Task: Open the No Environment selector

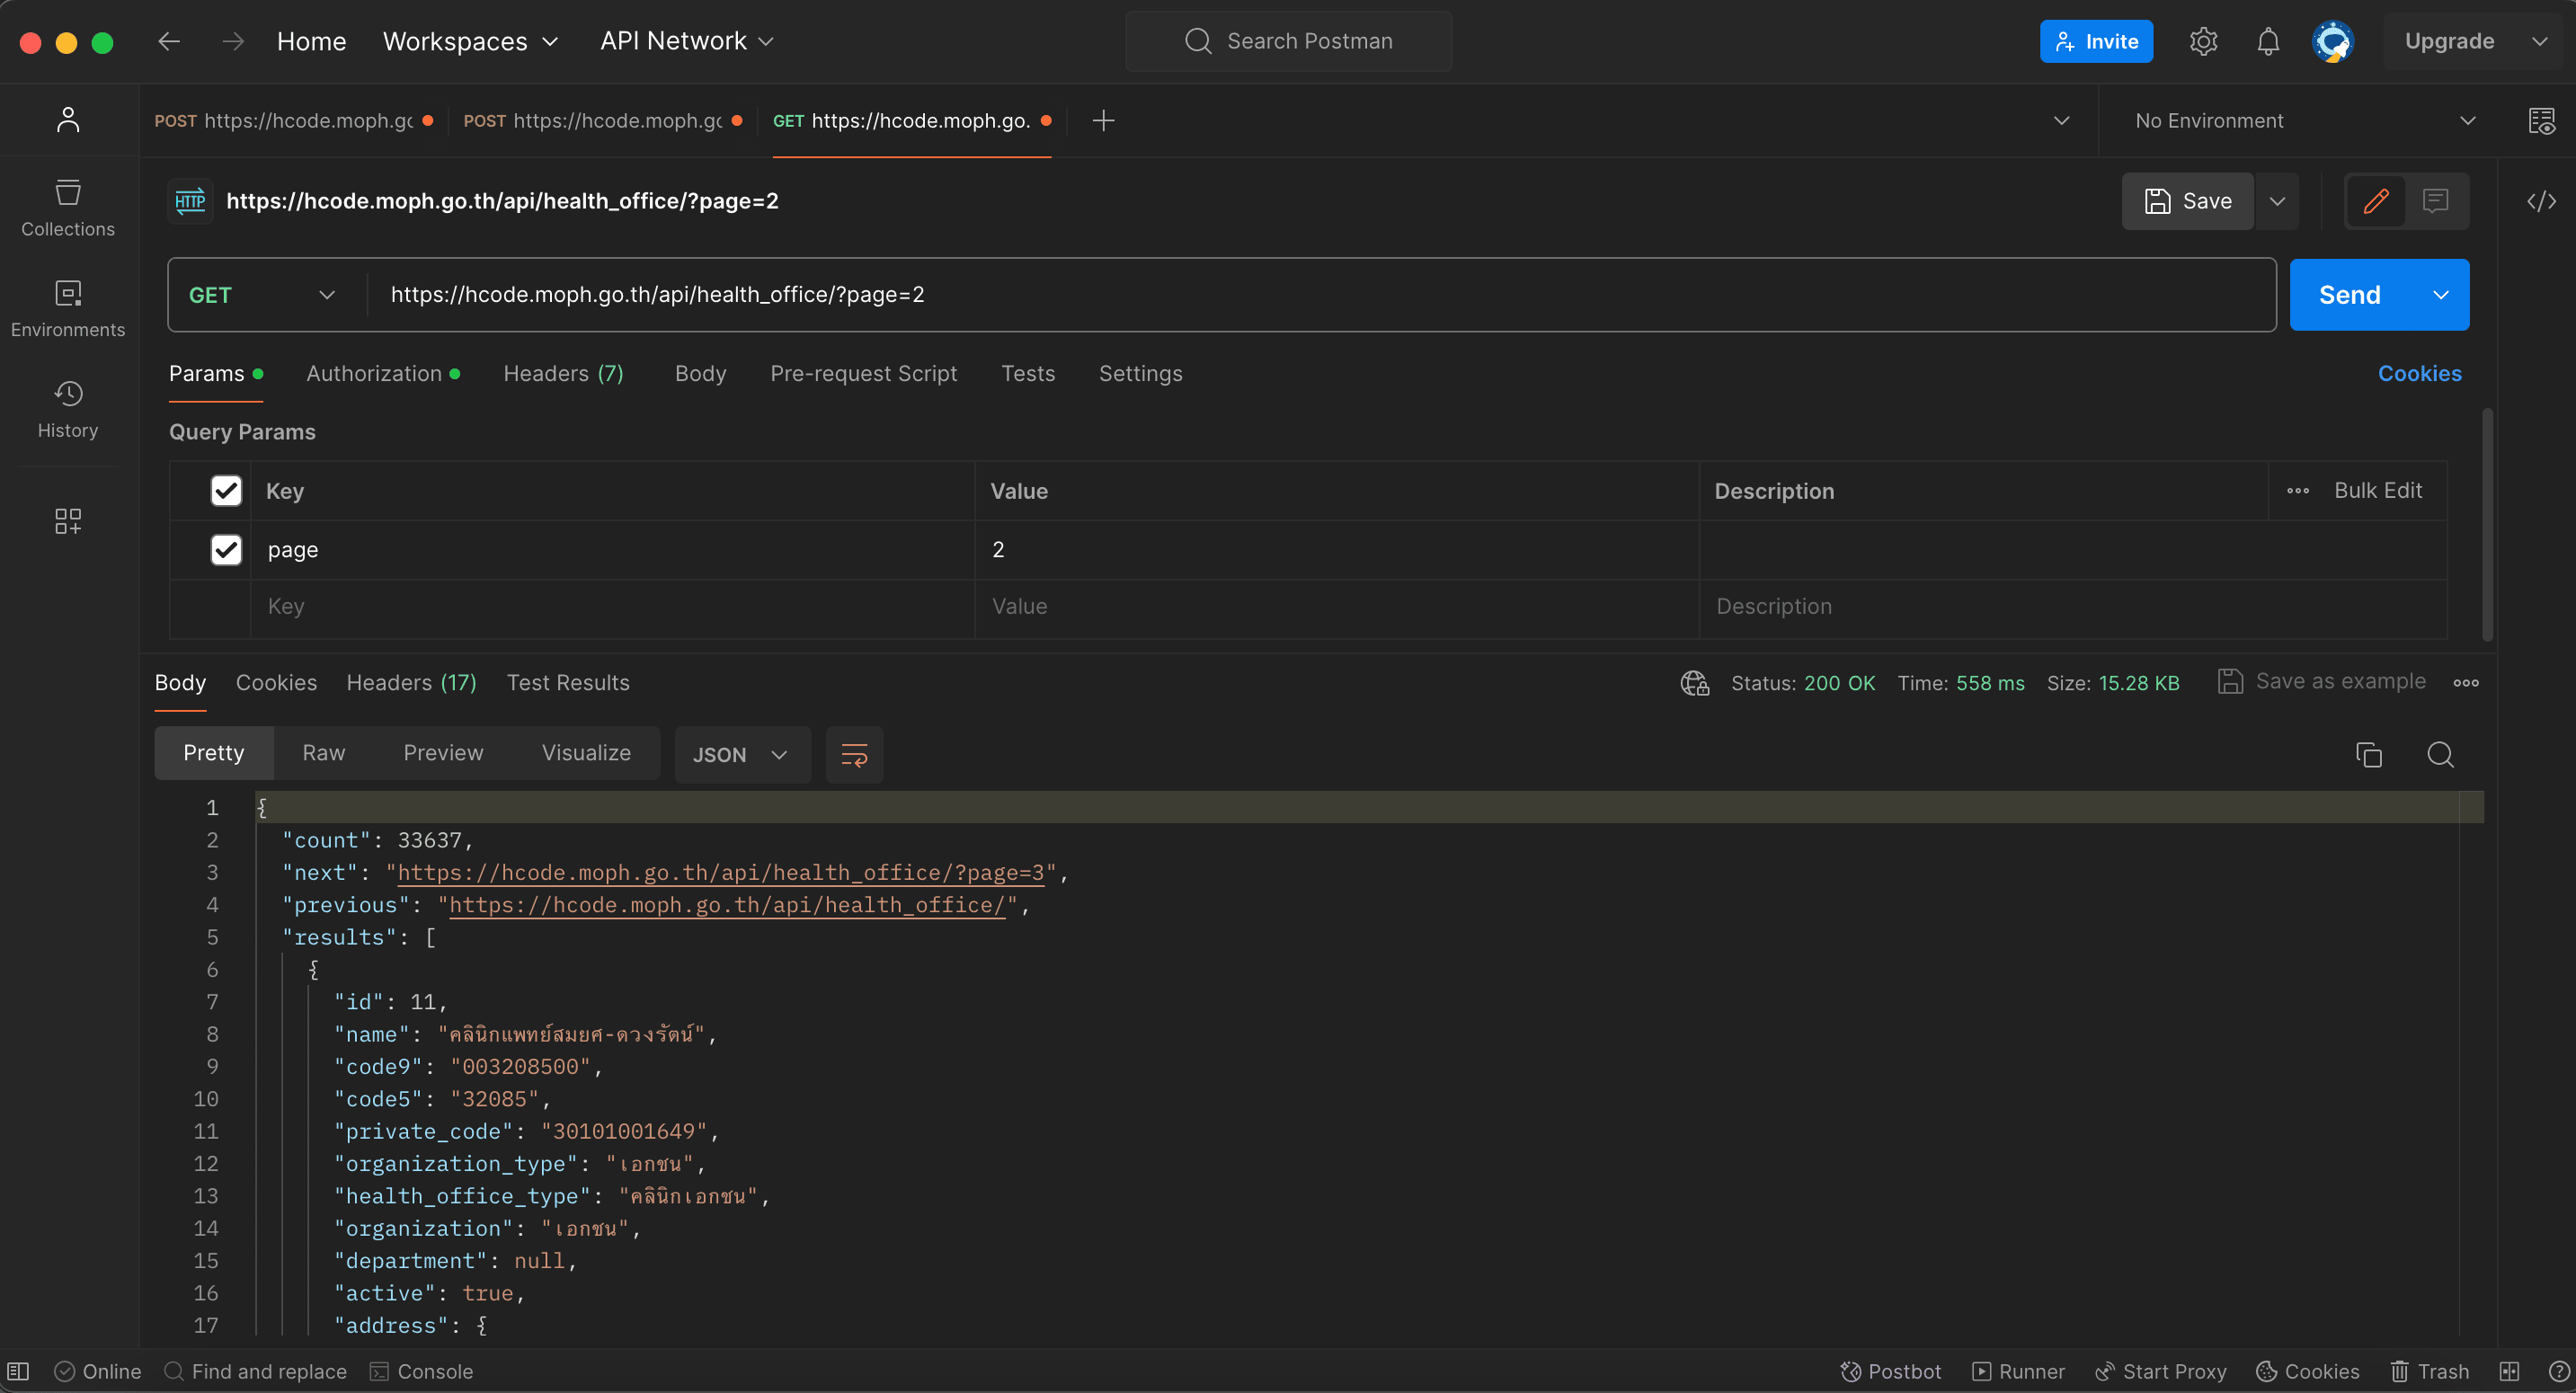Action: tap(2304, 121)
